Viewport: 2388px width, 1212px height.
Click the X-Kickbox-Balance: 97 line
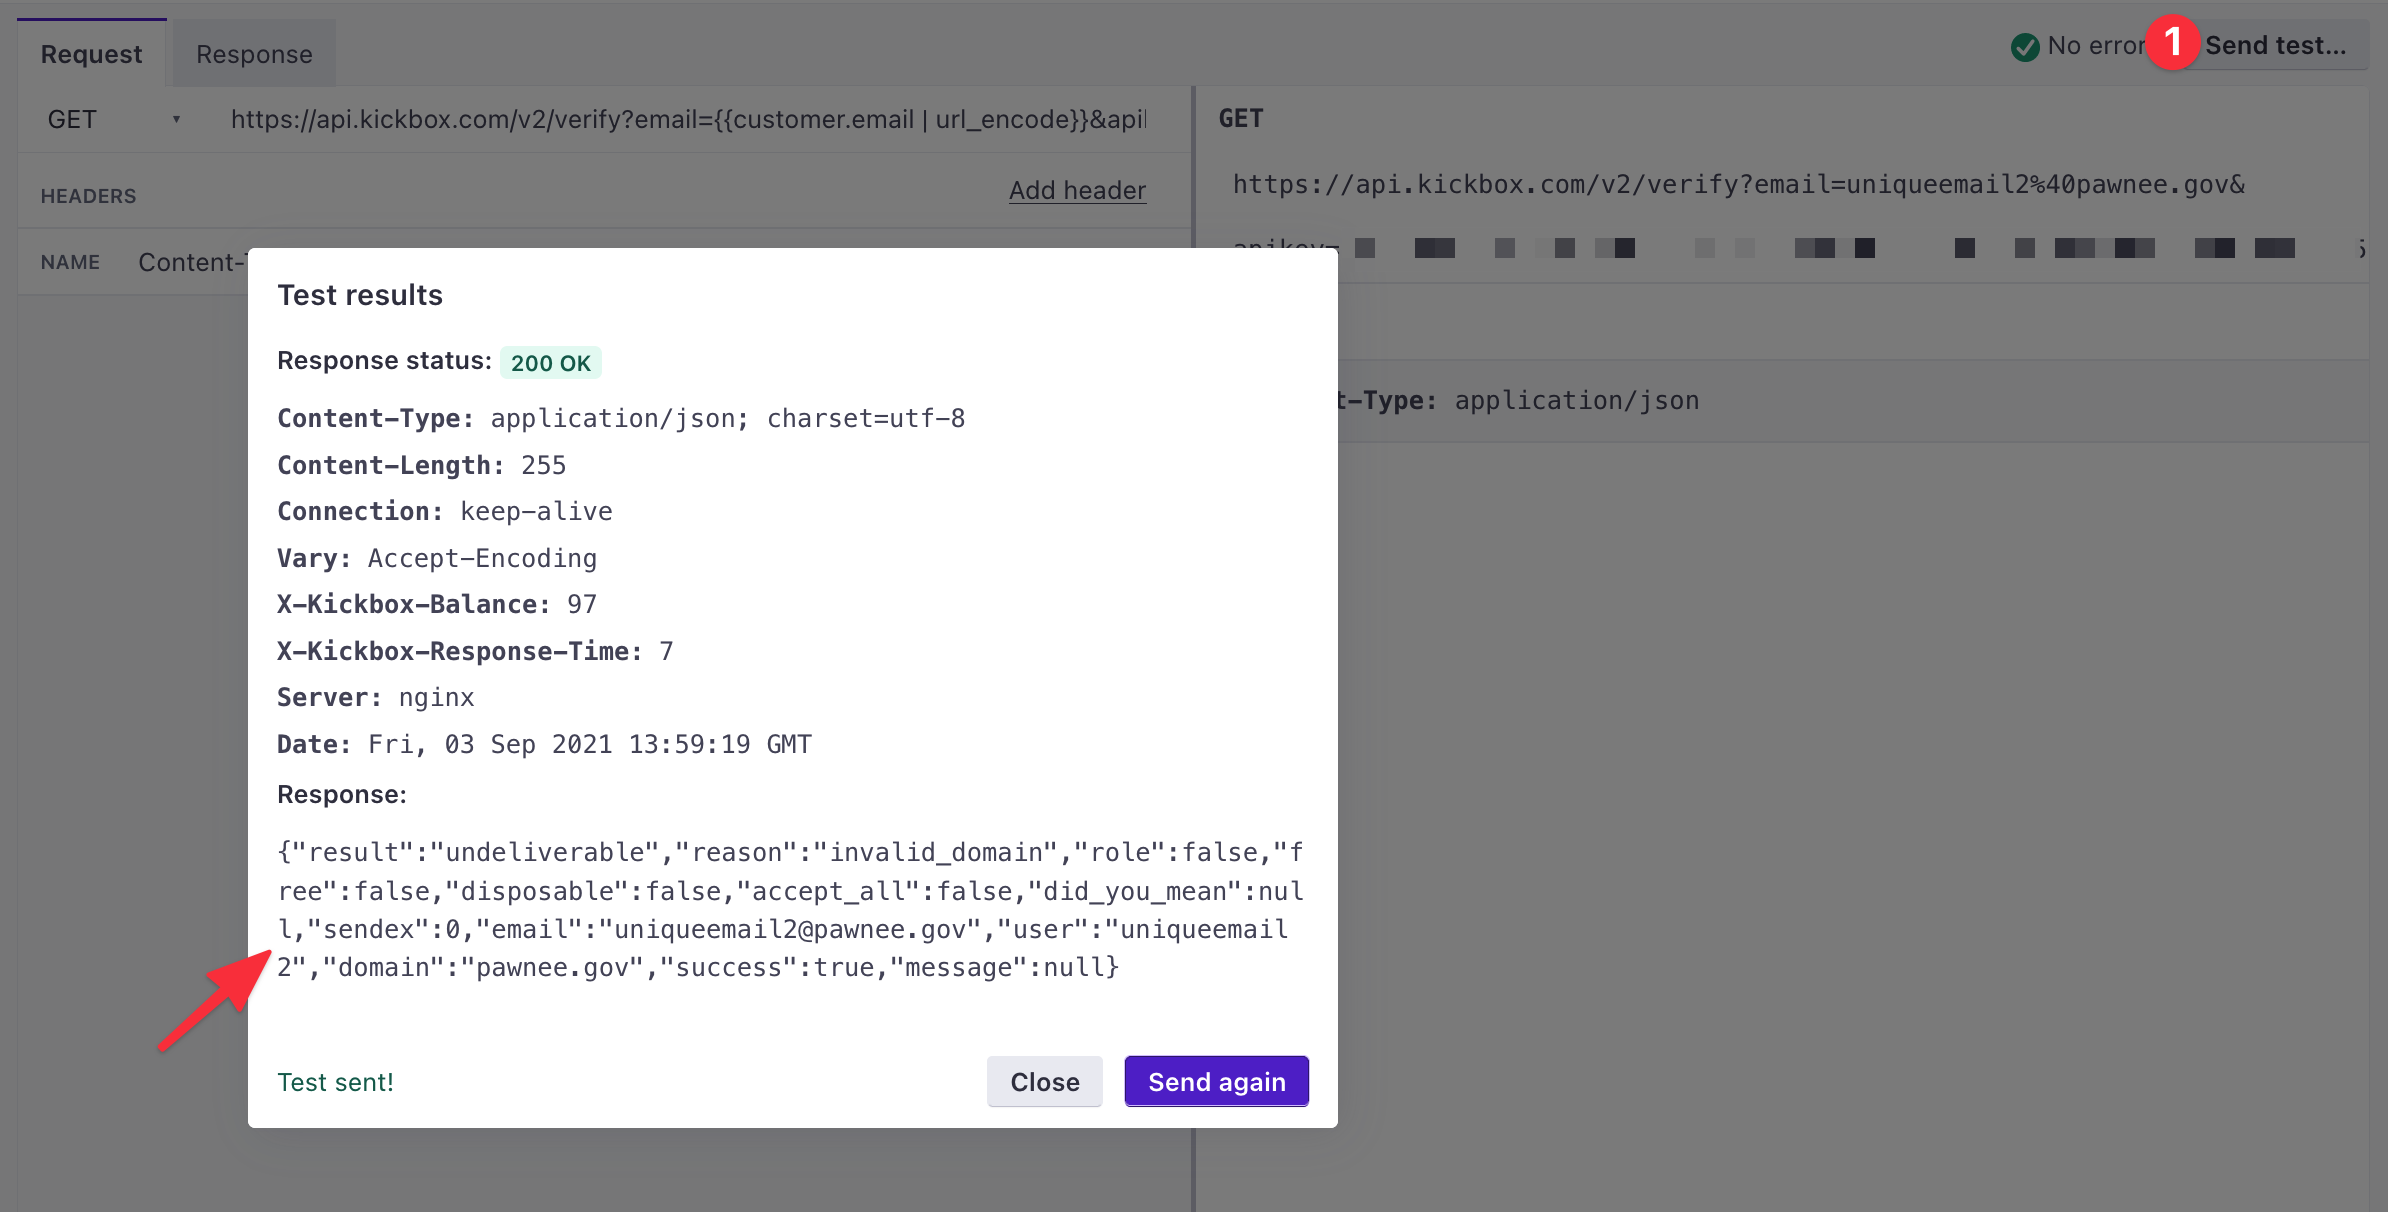tap(437, 604)
